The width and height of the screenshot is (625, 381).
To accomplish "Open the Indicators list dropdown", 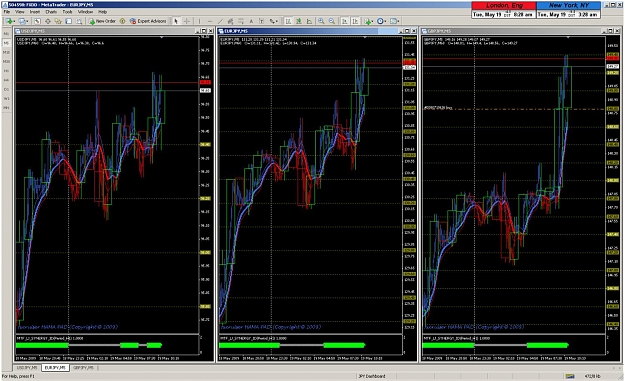I will (368, 21).
